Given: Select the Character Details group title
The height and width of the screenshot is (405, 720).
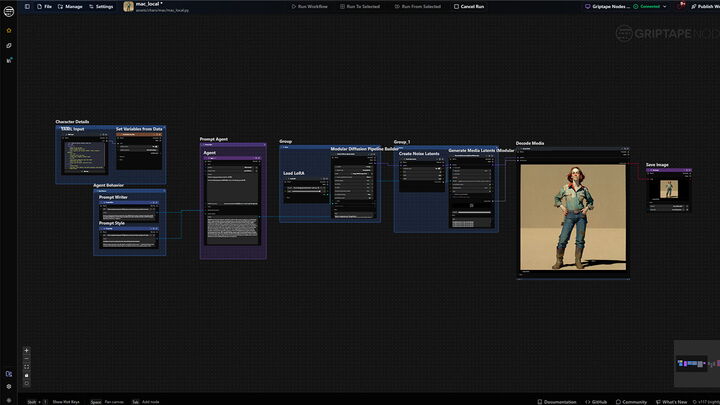Looking at the screenshot, I should tap(72, 122).
